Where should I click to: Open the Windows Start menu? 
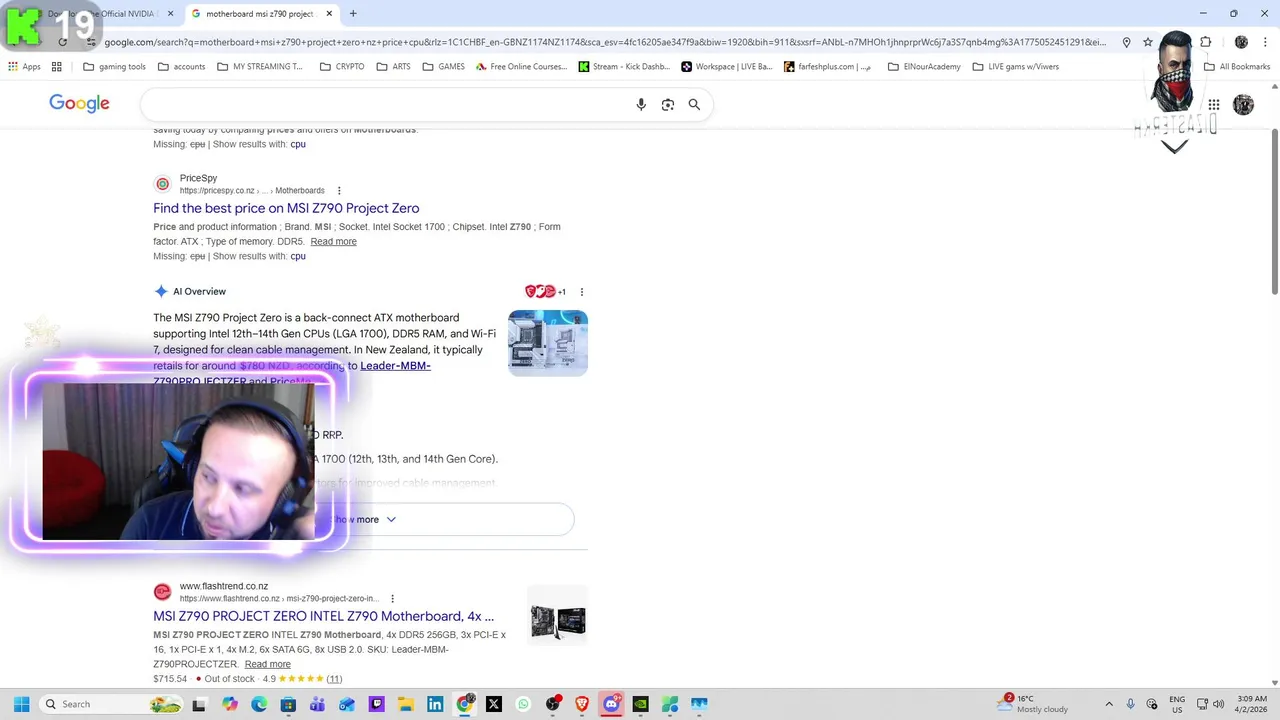click(x=21, y=704)
